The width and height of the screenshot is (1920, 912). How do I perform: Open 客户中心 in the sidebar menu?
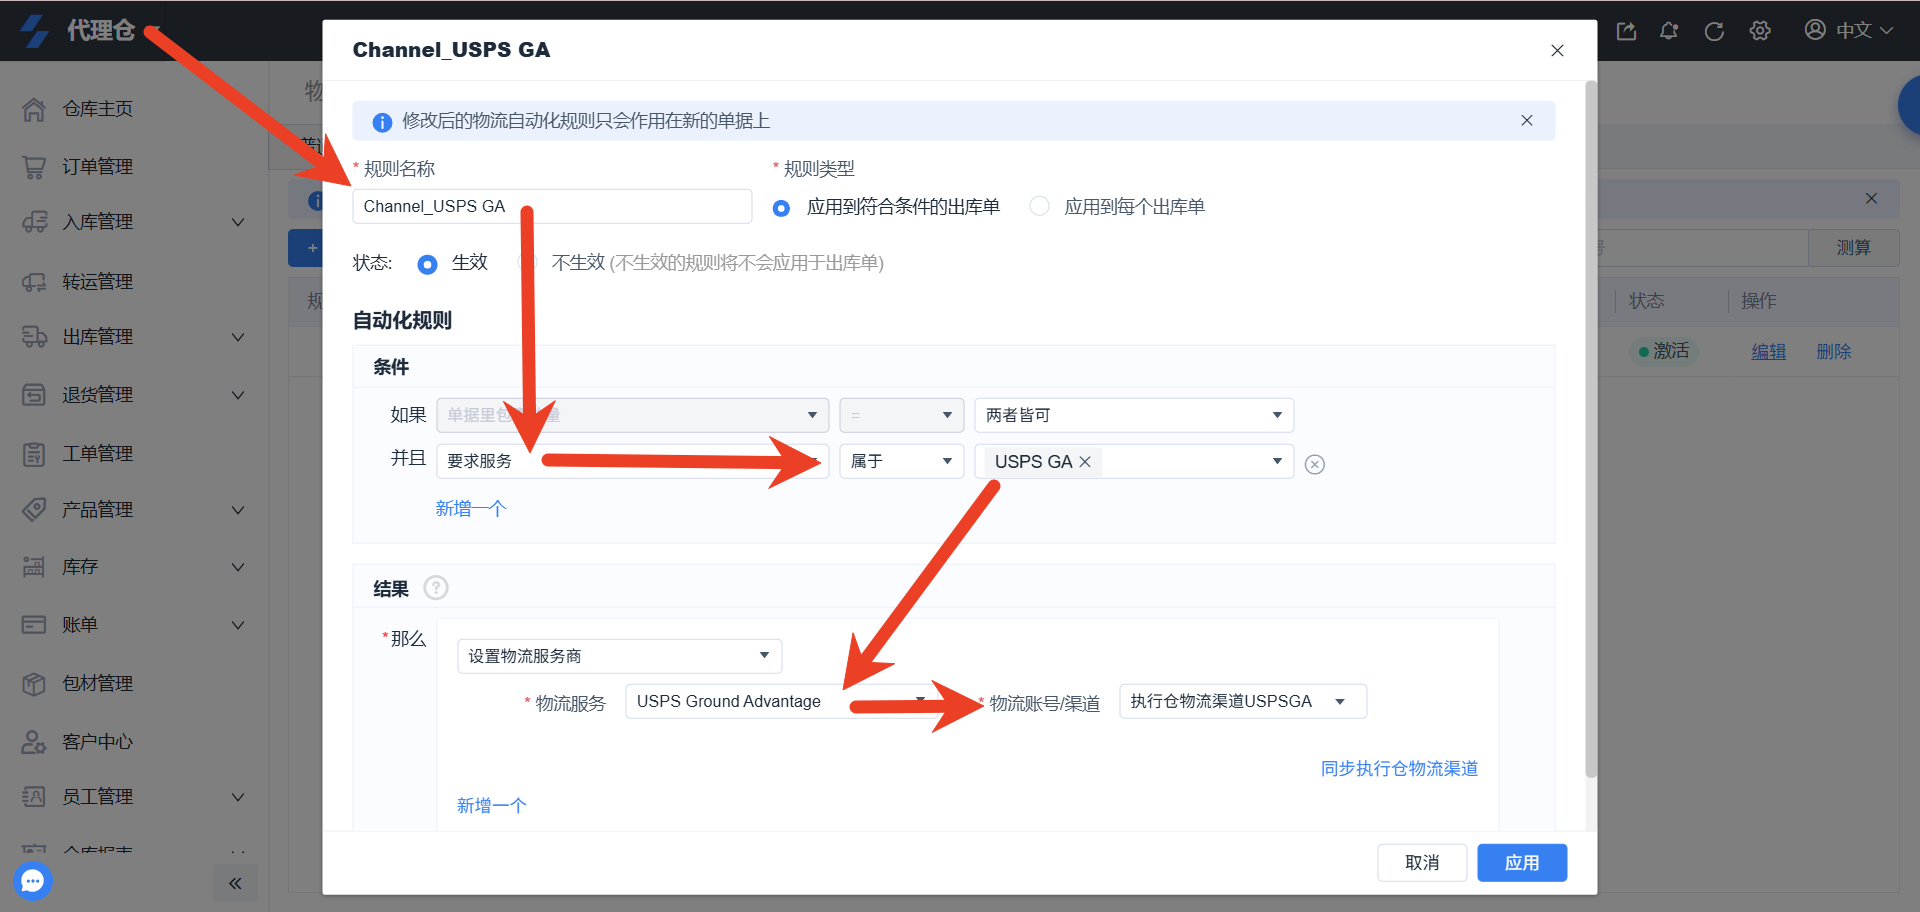coord(97,742)
